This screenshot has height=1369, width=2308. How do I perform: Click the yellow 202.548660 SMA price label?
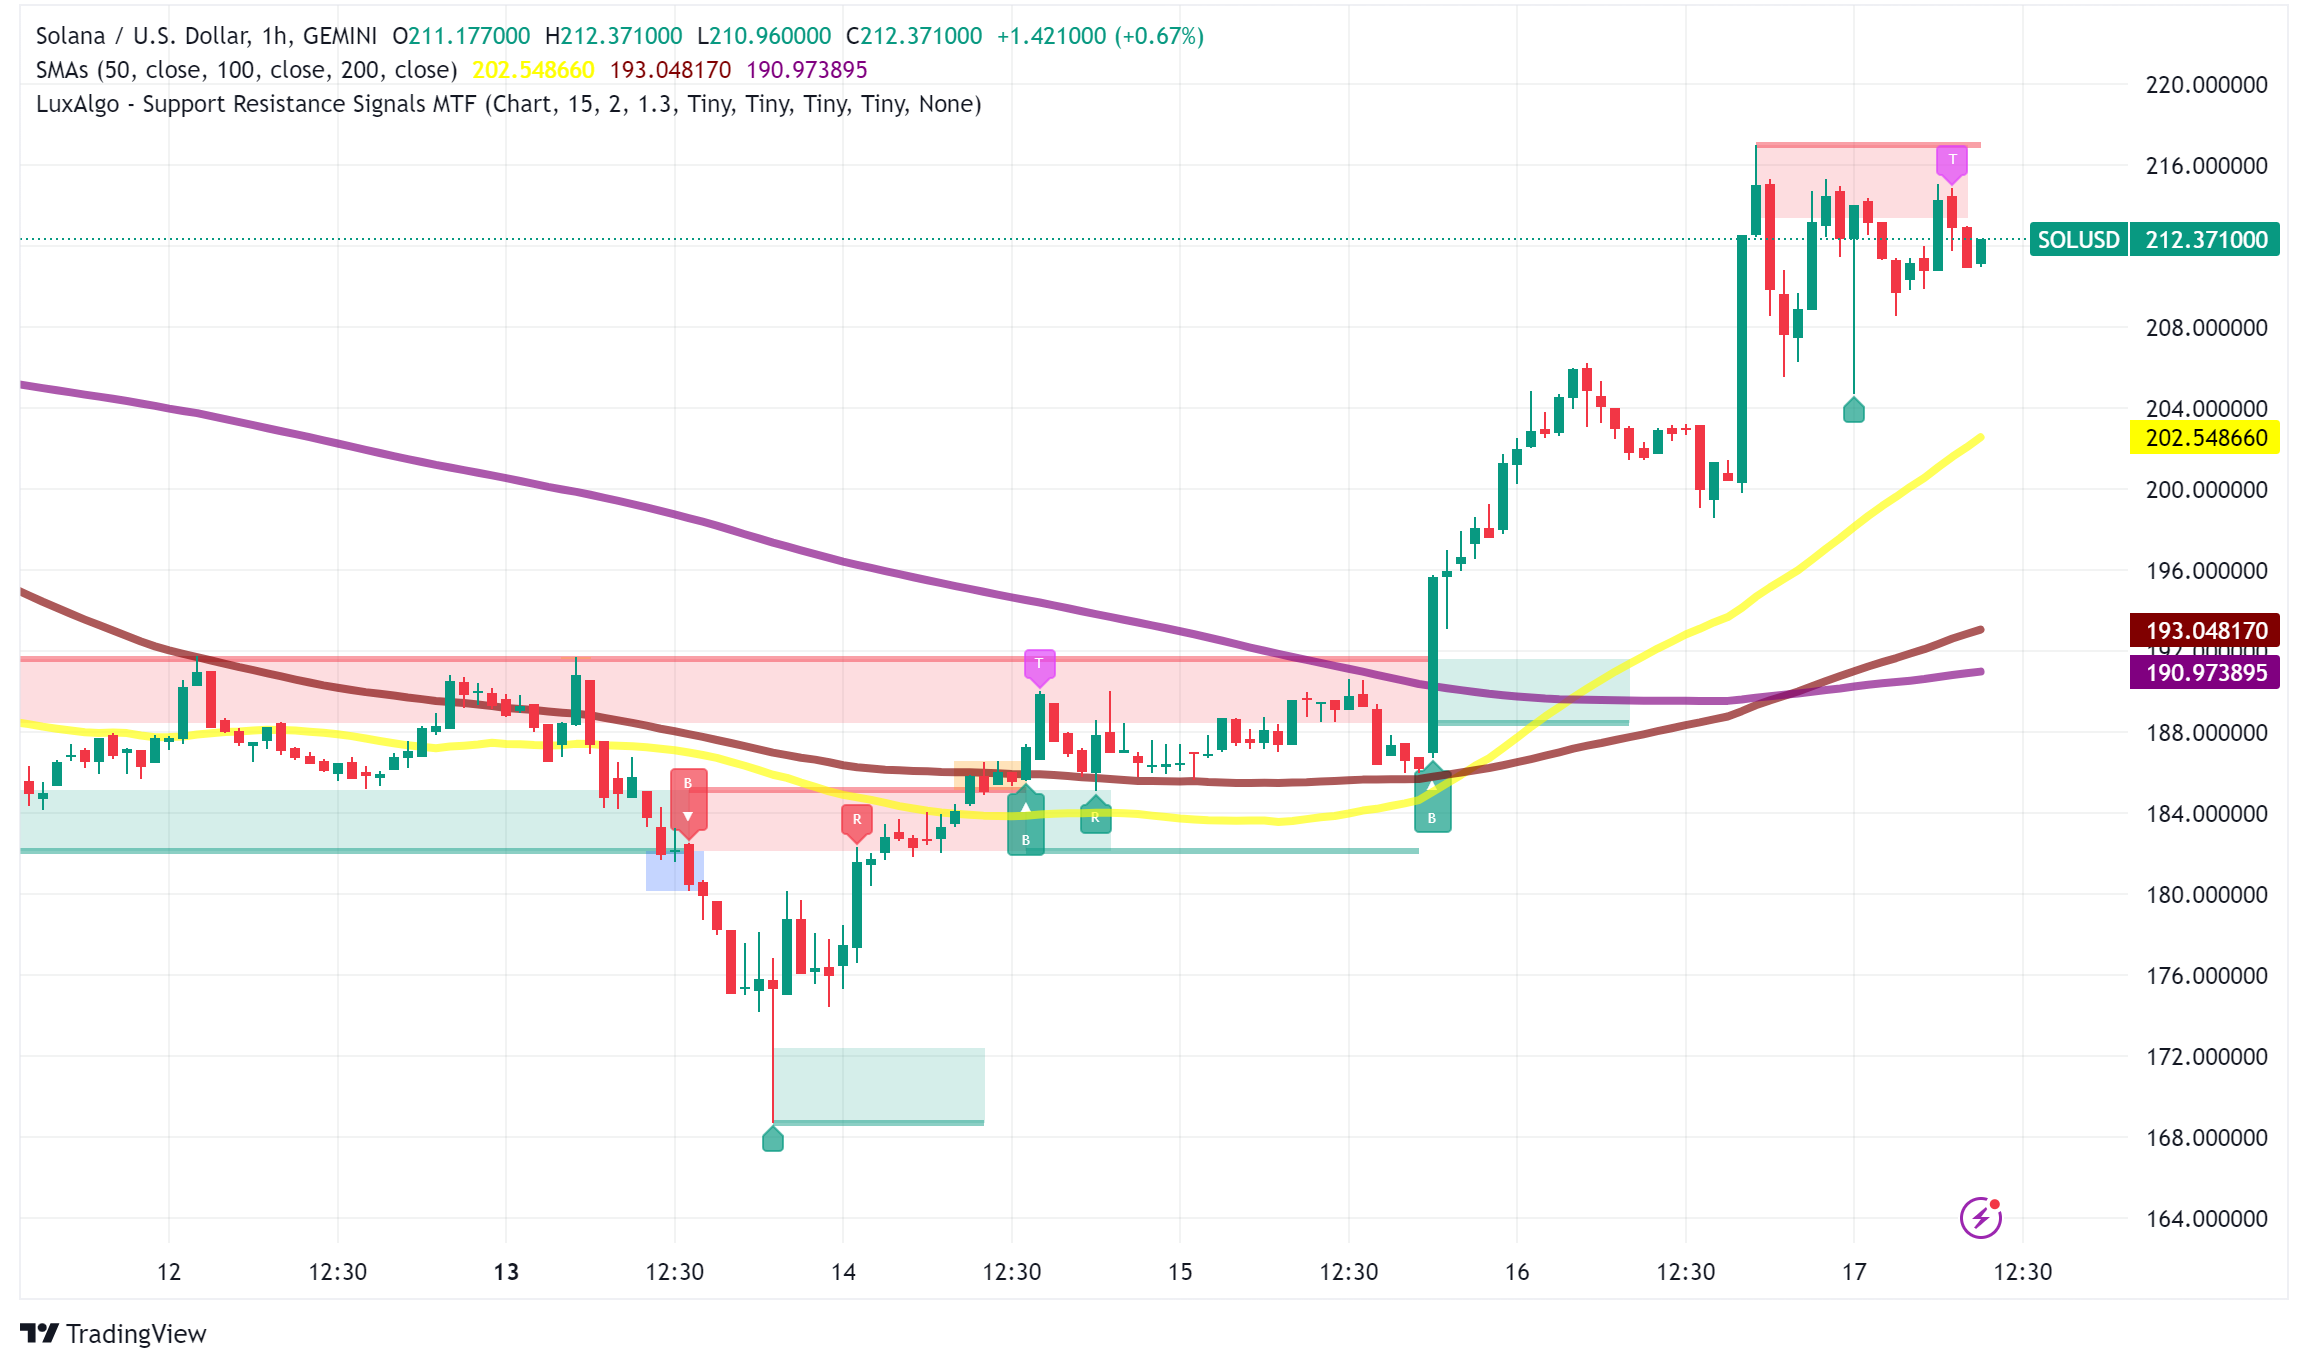pyautogui.click(x=2205, y=438)
